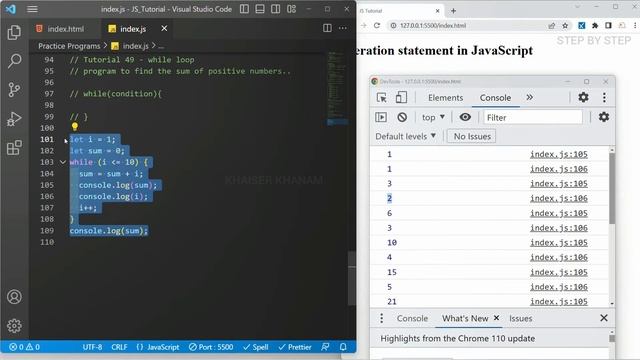Open the Chrome Extensions puzzle icon
This screenshot has height=360, width=640.
point(595,25)
